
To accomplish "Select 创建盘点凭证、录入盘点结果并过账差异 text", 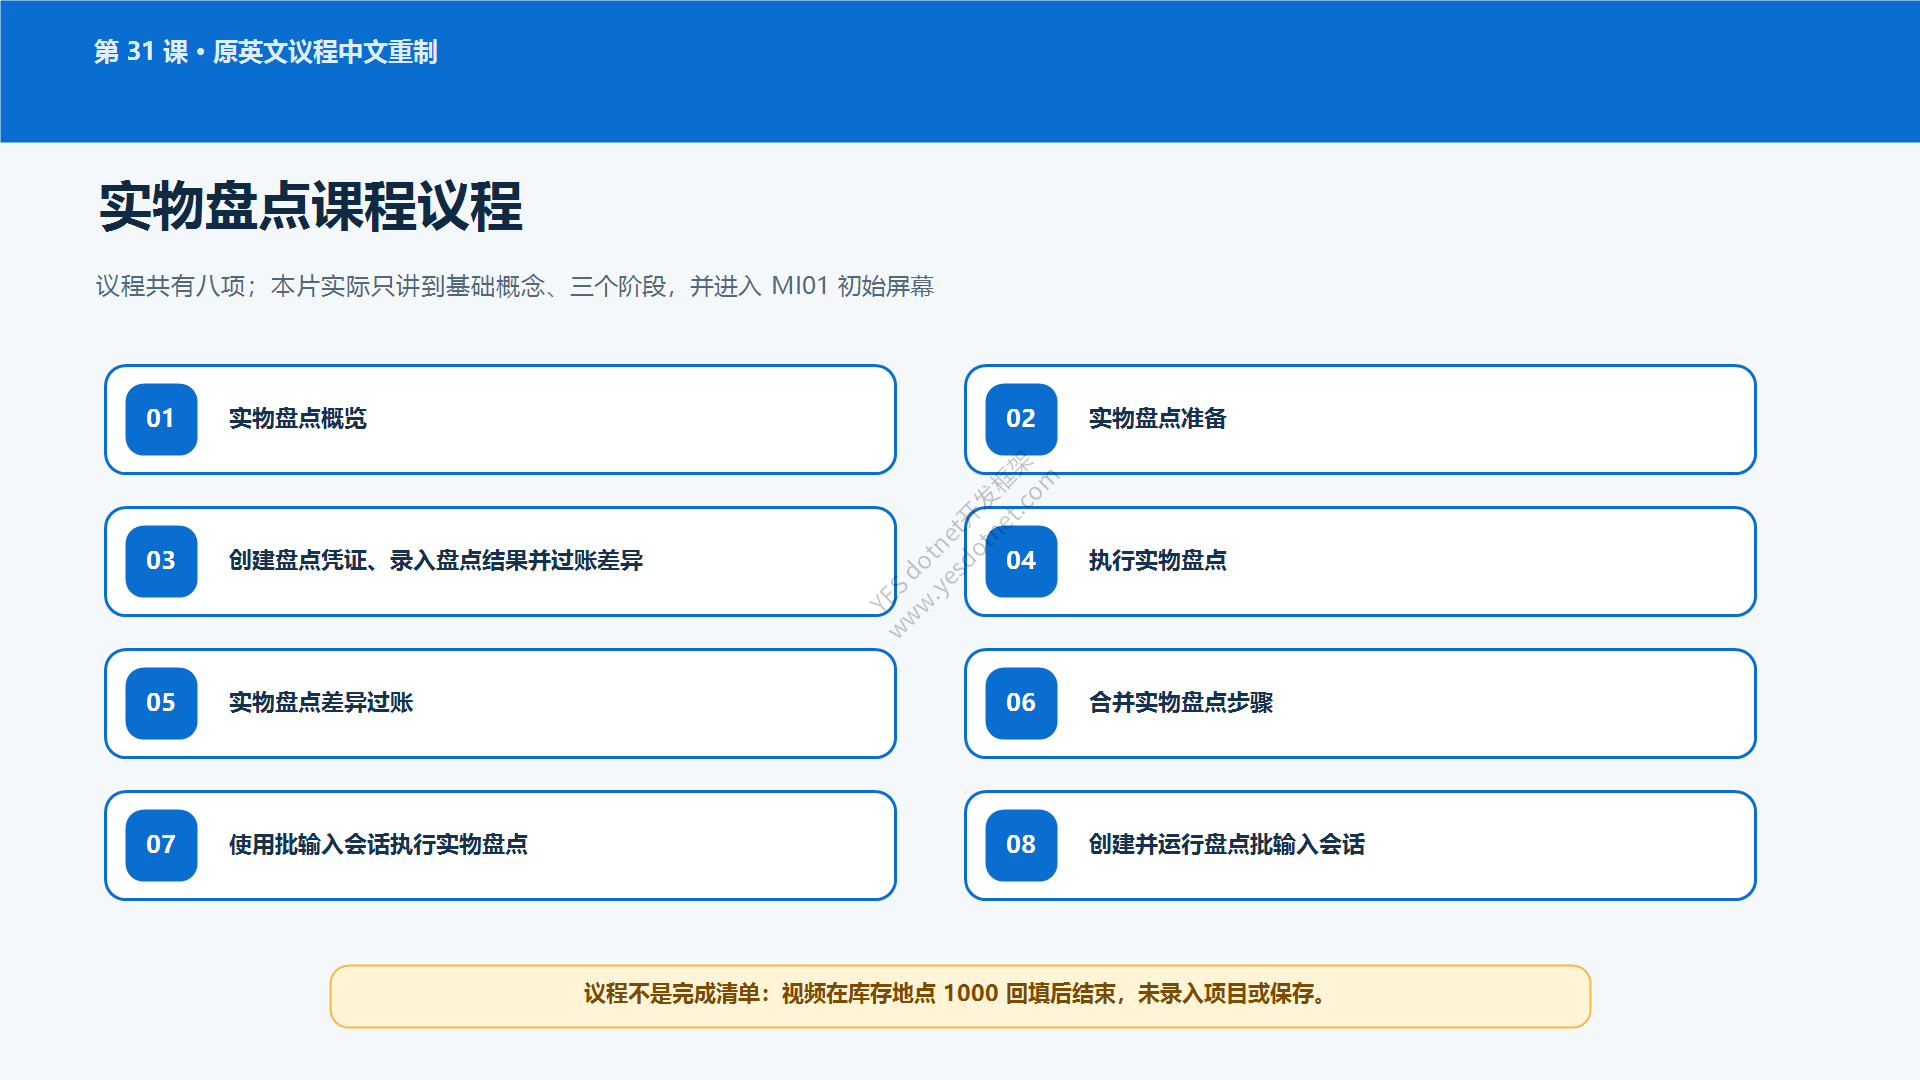I will tap(436, 561).
